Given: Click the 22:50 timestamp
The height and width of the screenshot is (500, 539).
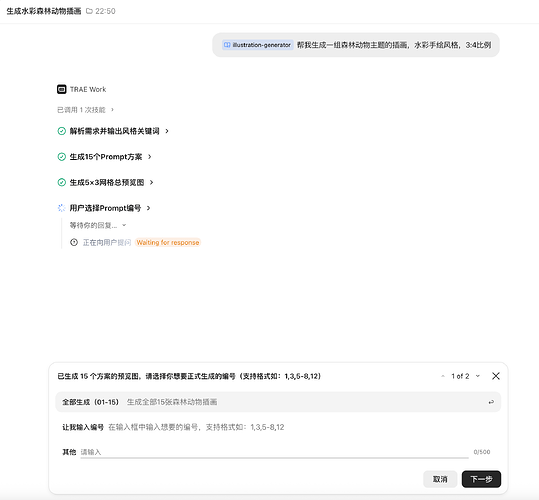Looking at the screenshot, I should click(105, 11).
